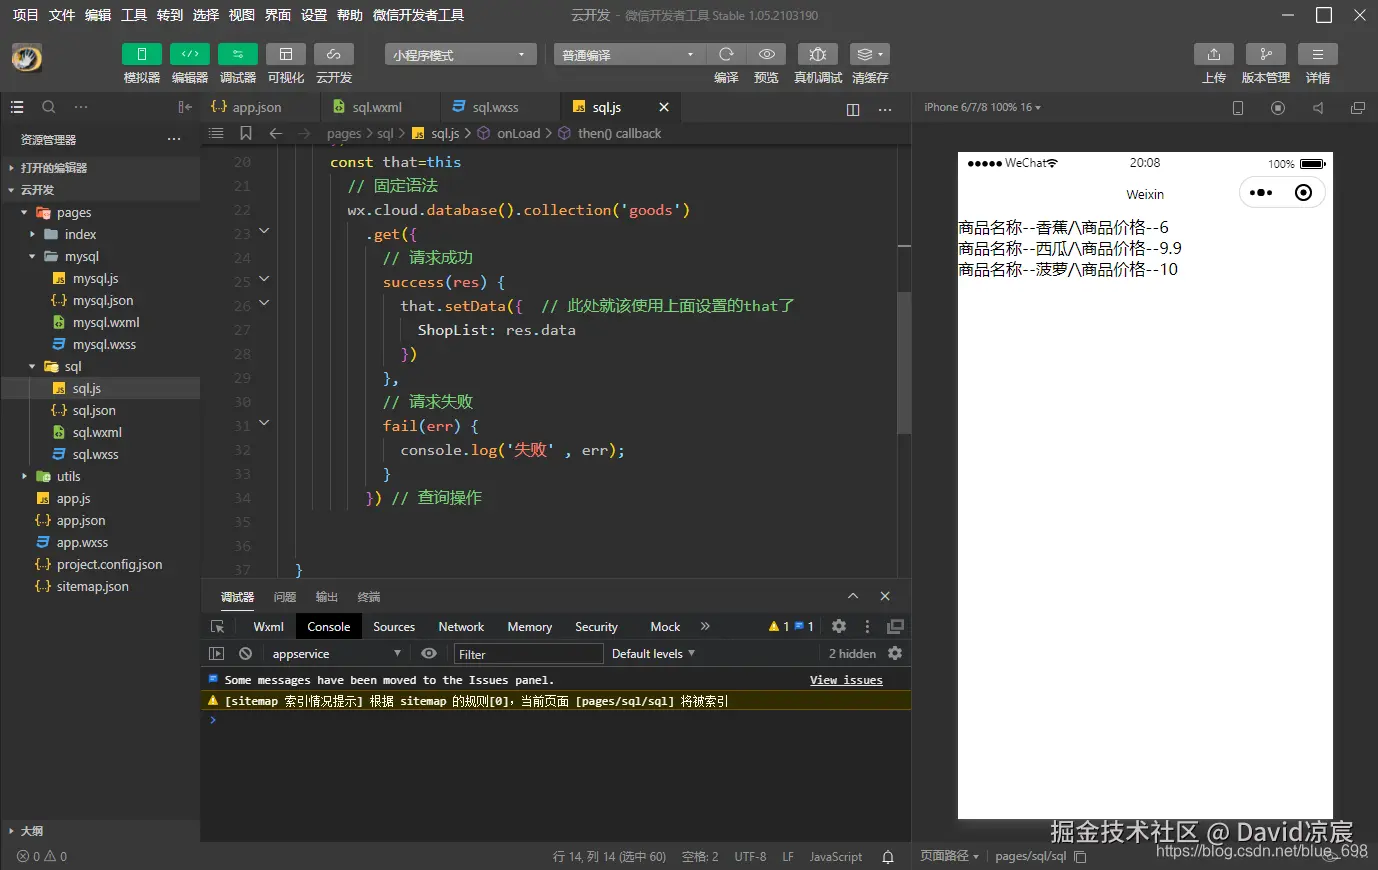The image size is (1378, 870).
Task: Click the split editor icon
Action: coord(853,109)
